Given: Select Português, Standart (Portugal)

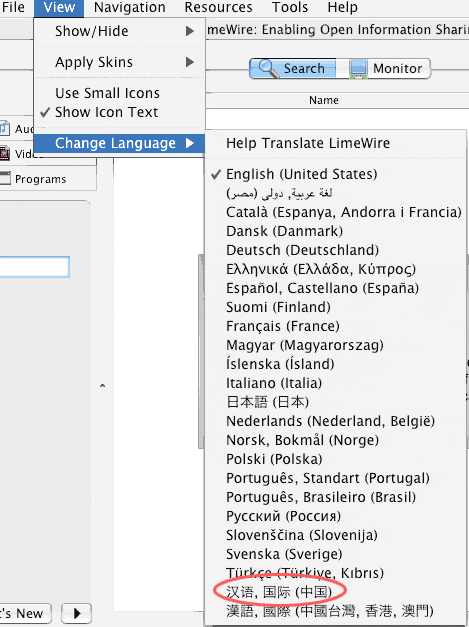Looking at the screenshot, I should click(x=335, y=478).
